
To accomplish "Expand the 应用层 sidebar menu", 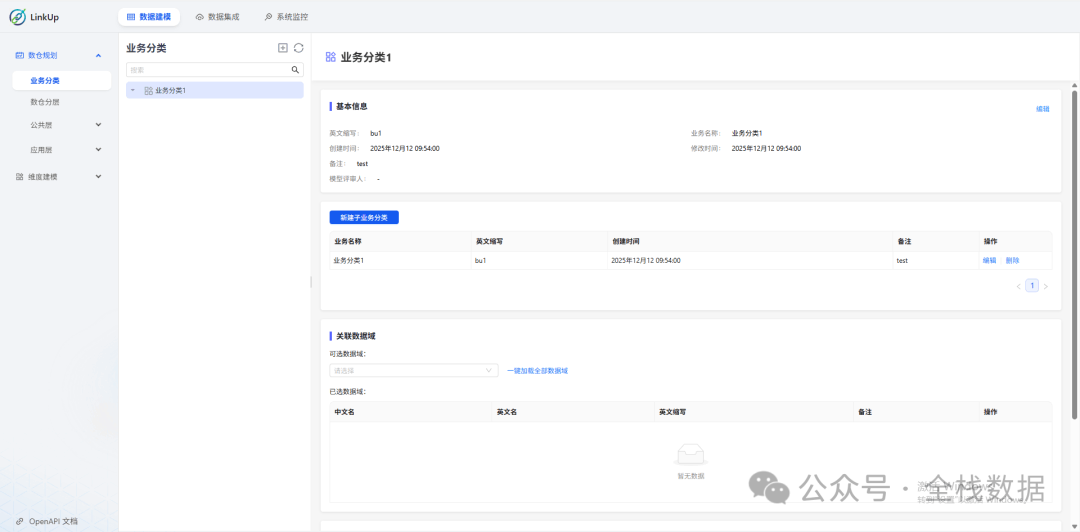I will [98, 149].
